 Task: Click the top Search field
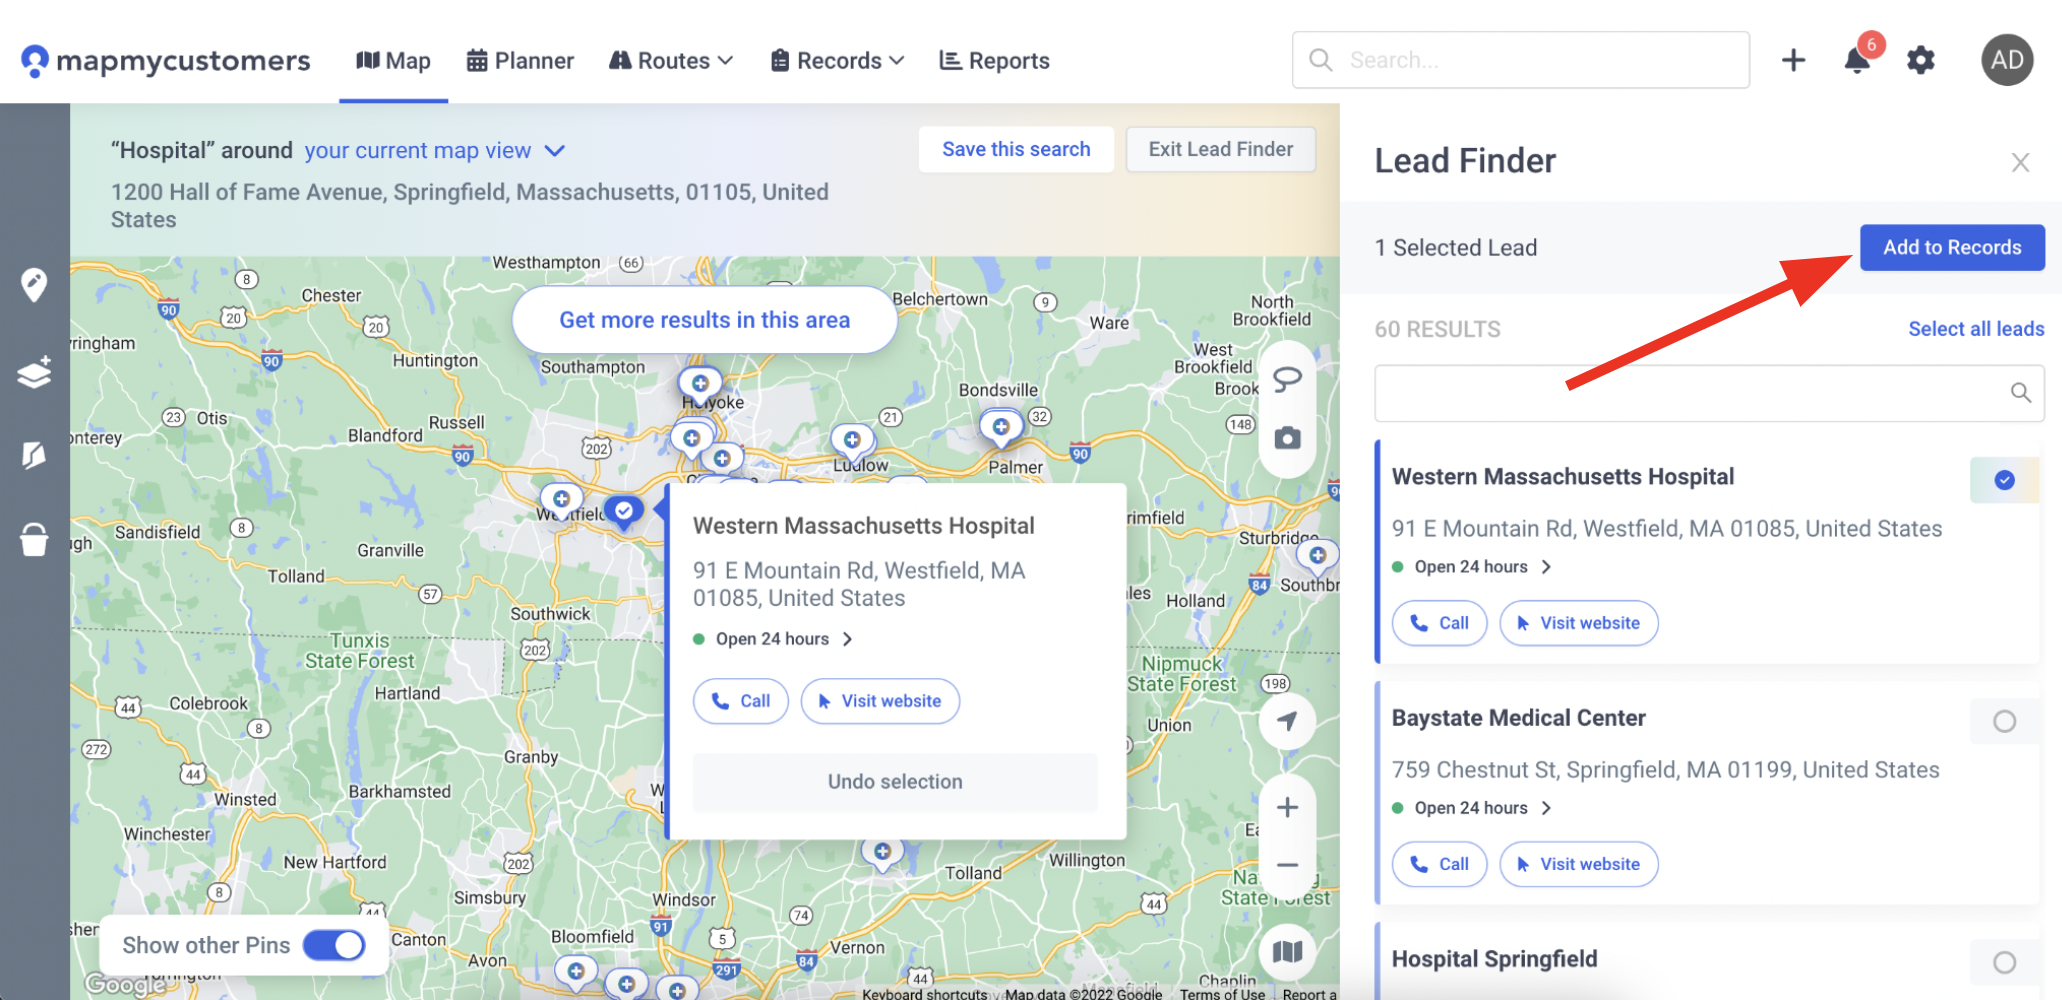click(1520, 60)
